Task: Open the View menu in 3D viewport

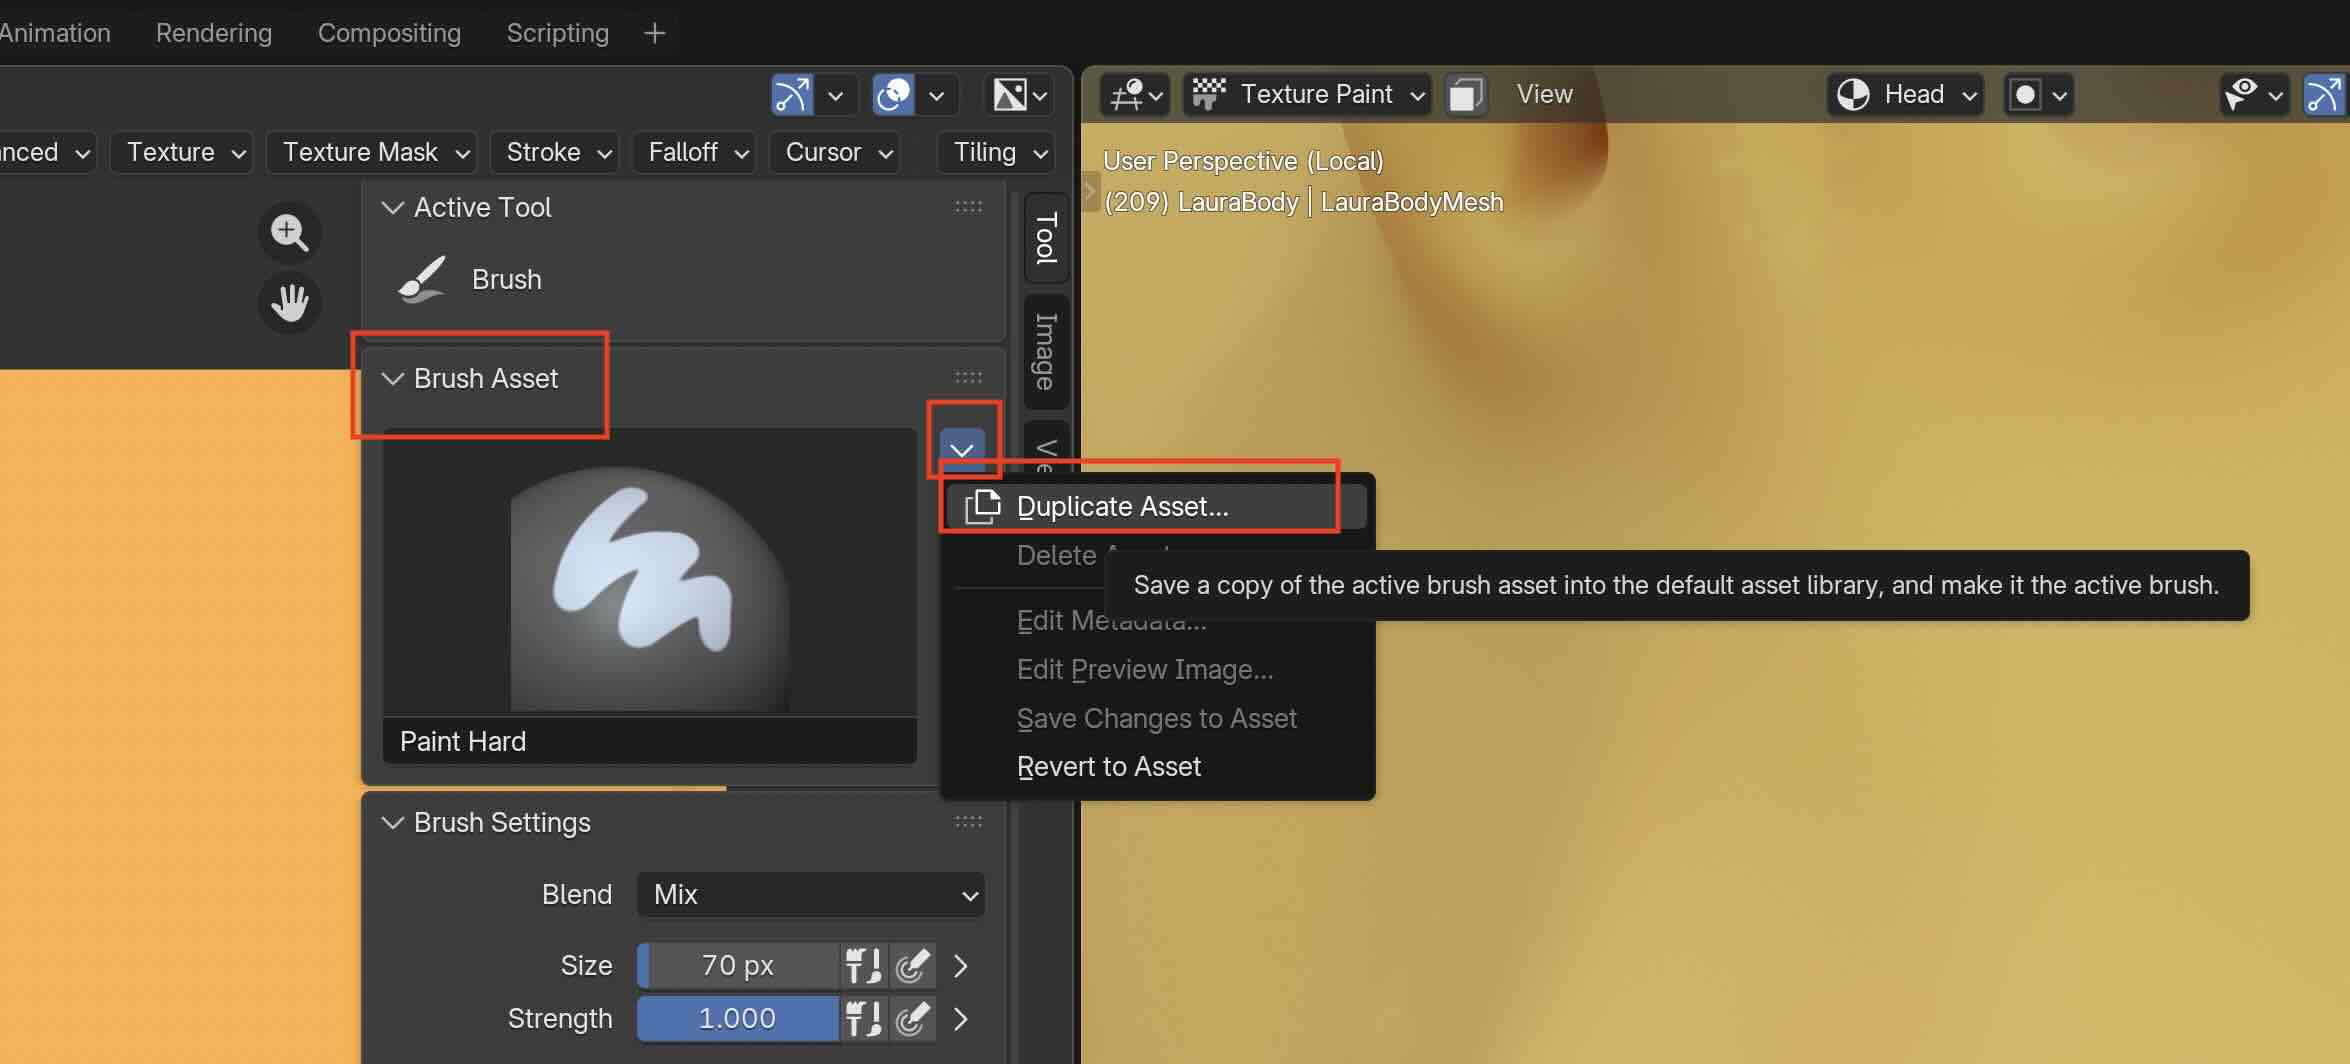Action: (1544, 95)
